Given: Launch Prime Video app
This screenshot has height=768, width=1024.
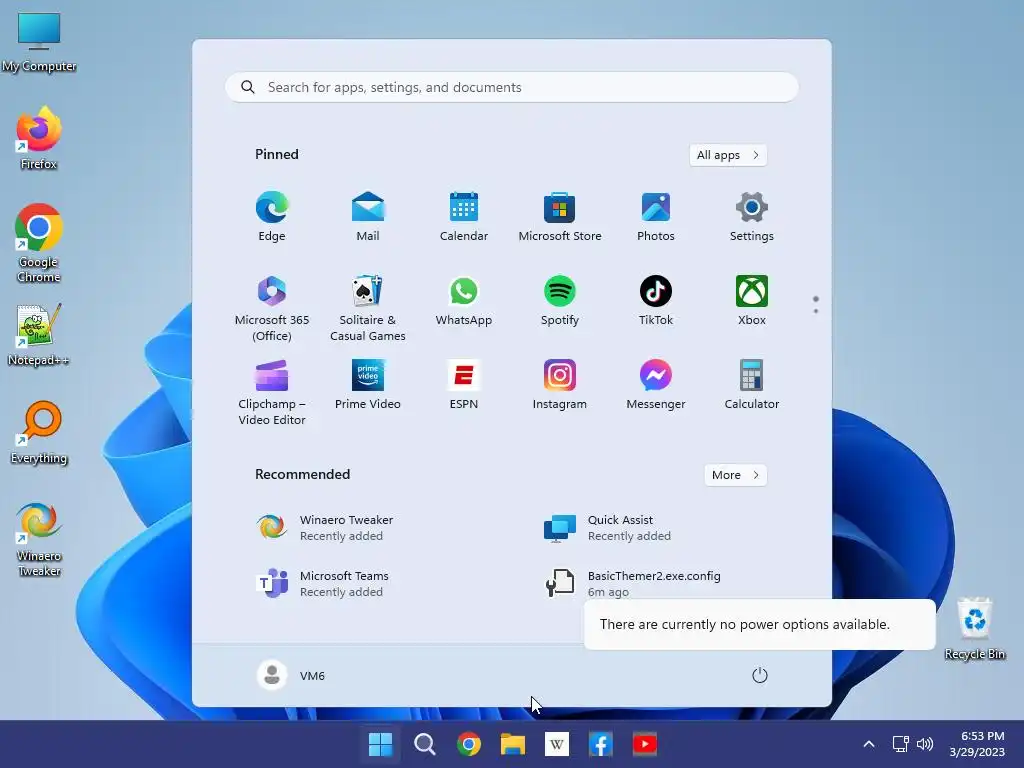Looking at the screenshot, I should pyautogui.click(x=368, y=385).
